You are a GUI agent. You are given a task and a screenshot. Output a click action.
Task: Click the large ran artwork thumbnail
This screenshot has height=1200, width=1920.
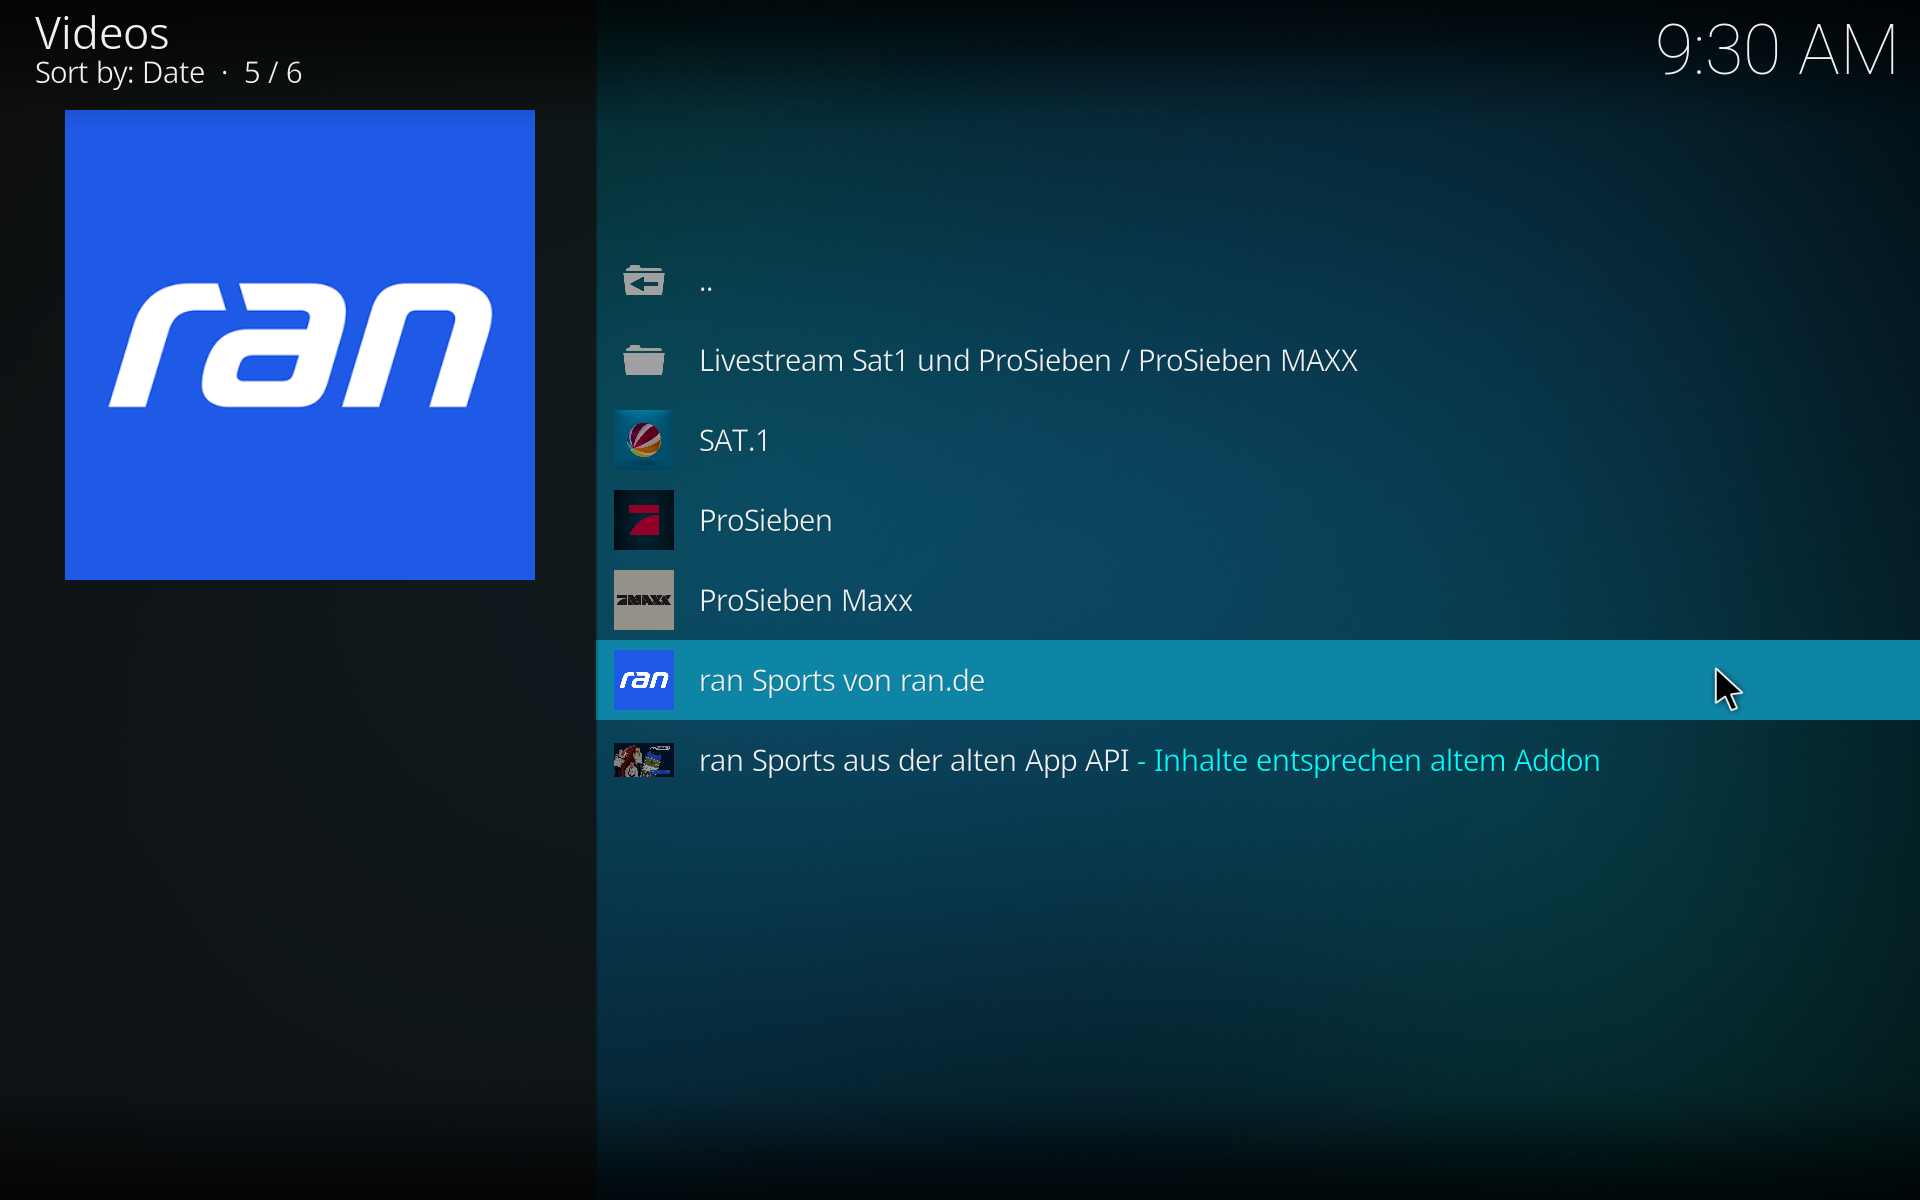(x=300, y=345)
